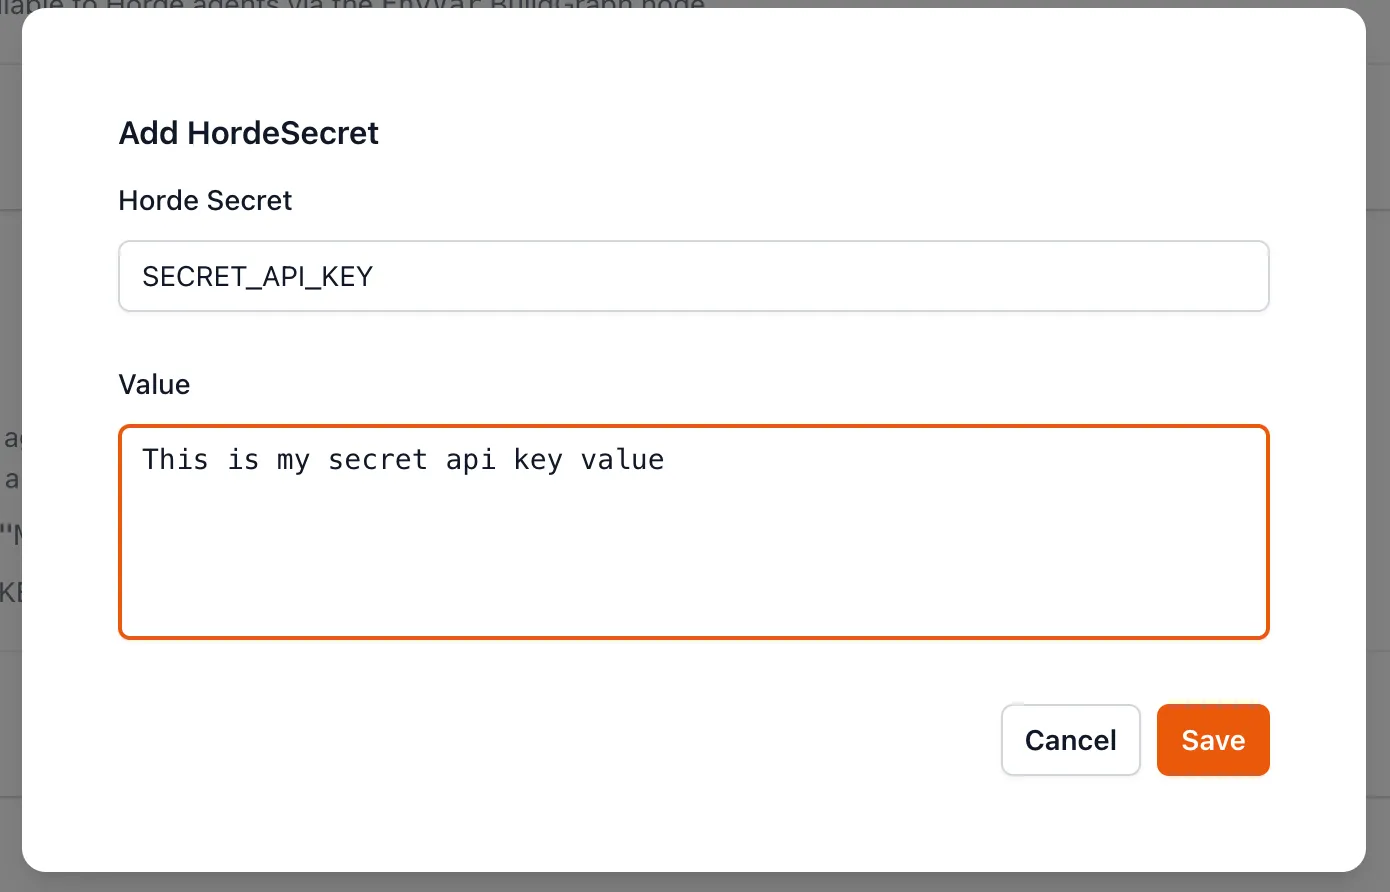Click the word "Add" in the dialog title
The height and width of the screenshot is (892, 1390).
(148, 133)
